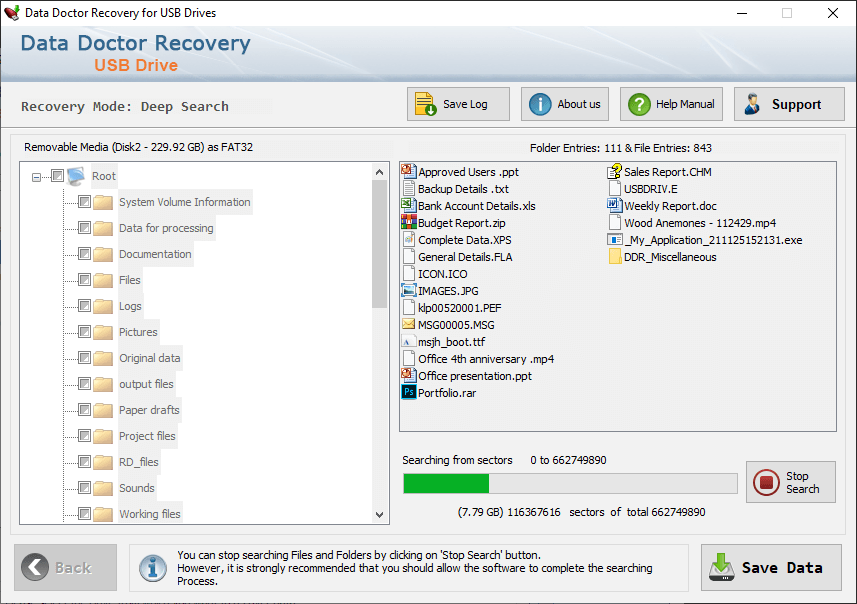857x604 pixels.
Task: Click the Approved Users .ppt file icon
Action: (x=408, y=172)
